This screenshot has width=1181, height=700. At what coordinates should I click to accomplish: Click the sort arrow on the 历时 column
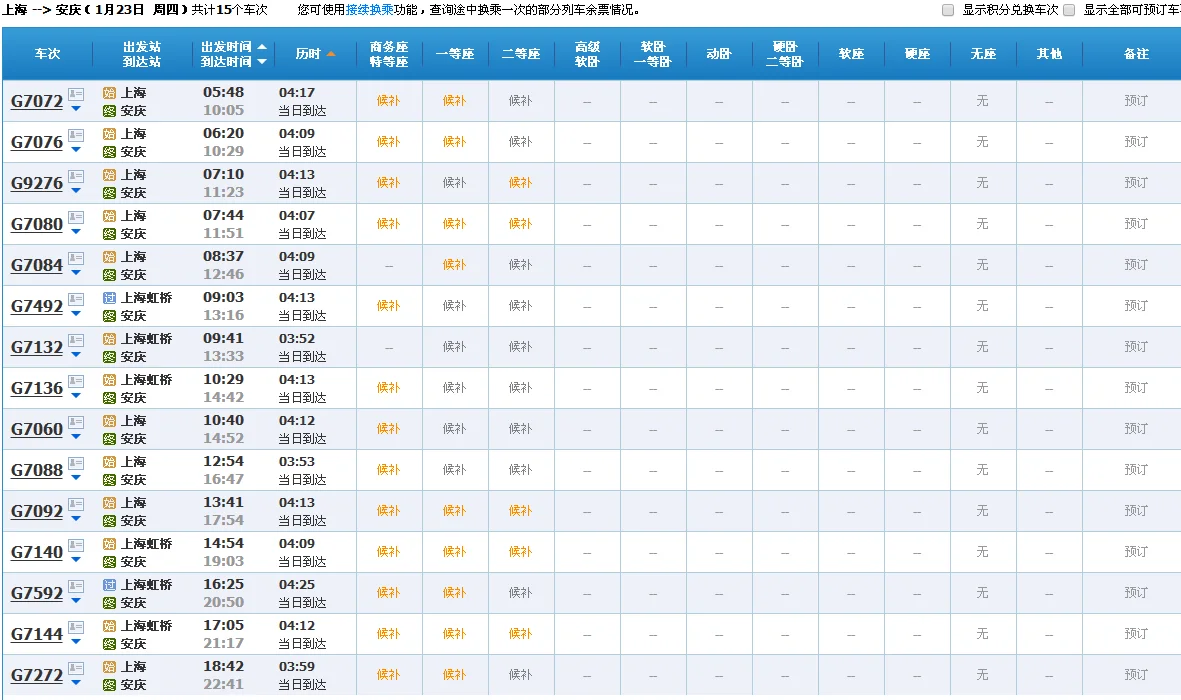[331, 53]
